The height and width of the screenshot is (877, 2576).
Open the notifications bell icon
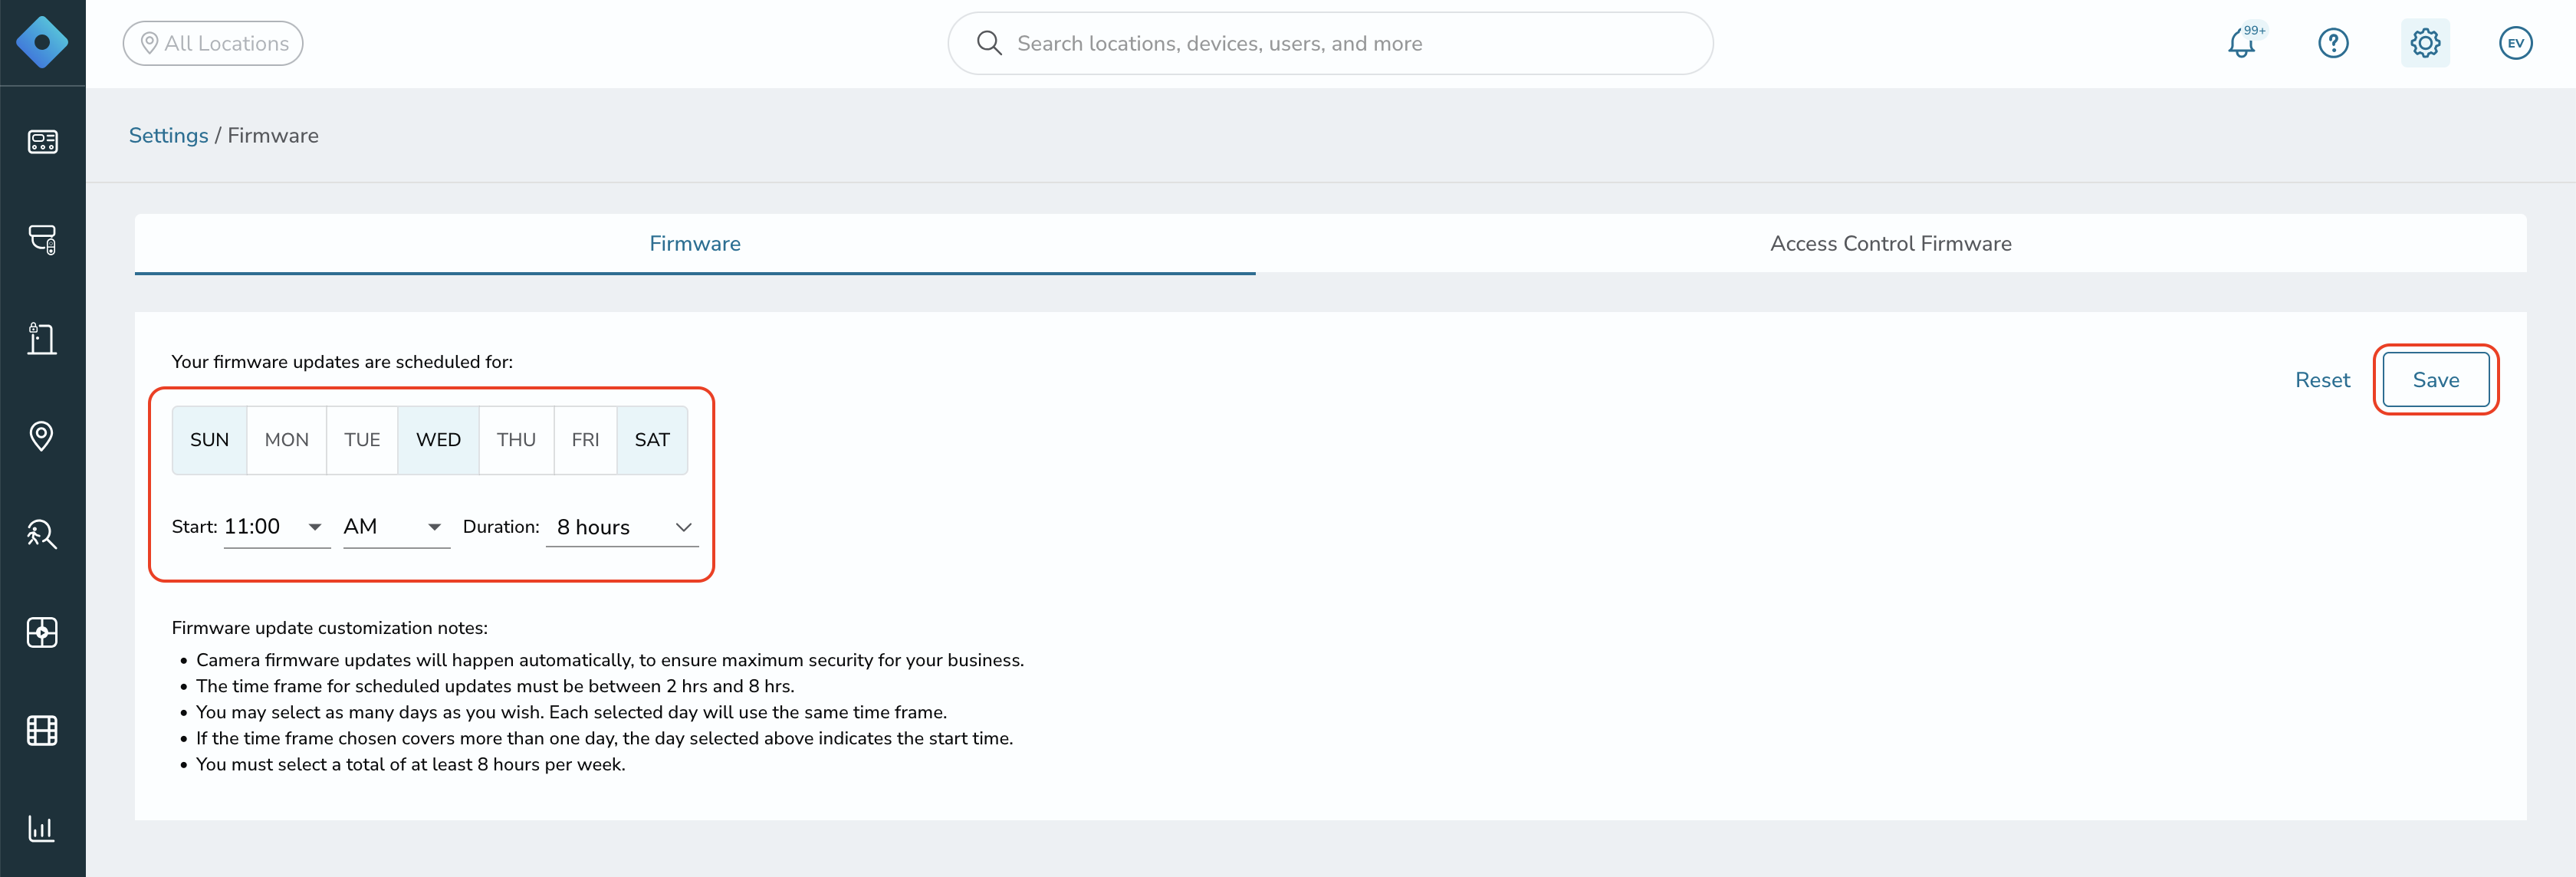tap(2242, 43)
